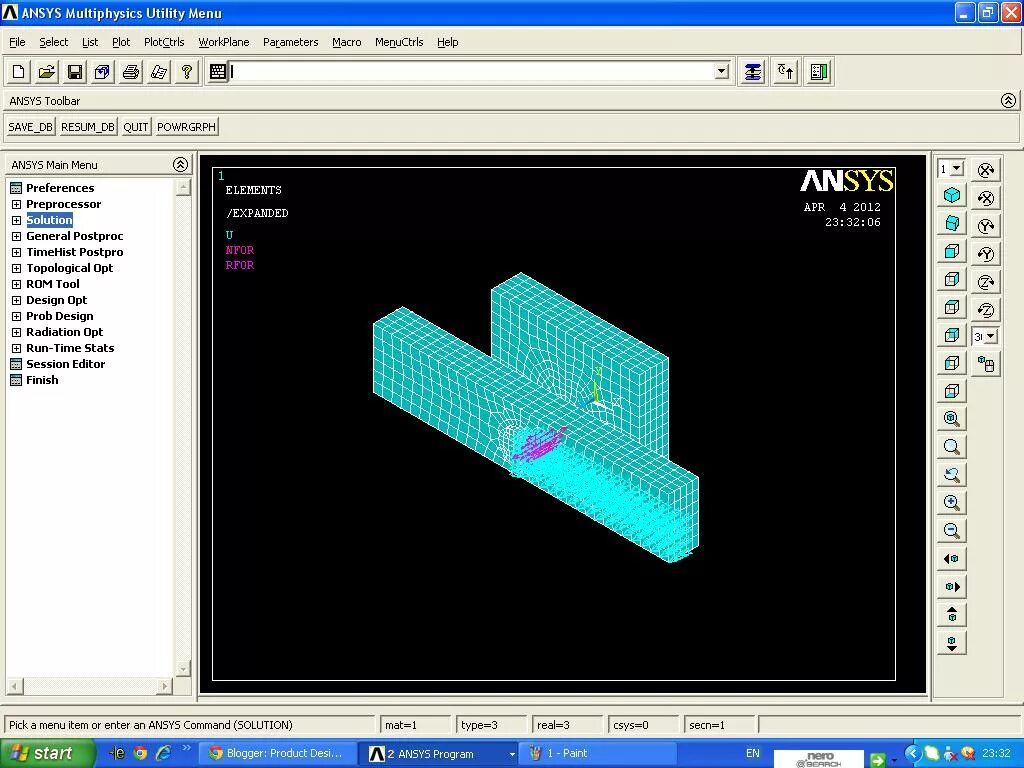This screenshot has width=1024, height=768.
Task: Open the WorkPlane menu
Action: 224,42
